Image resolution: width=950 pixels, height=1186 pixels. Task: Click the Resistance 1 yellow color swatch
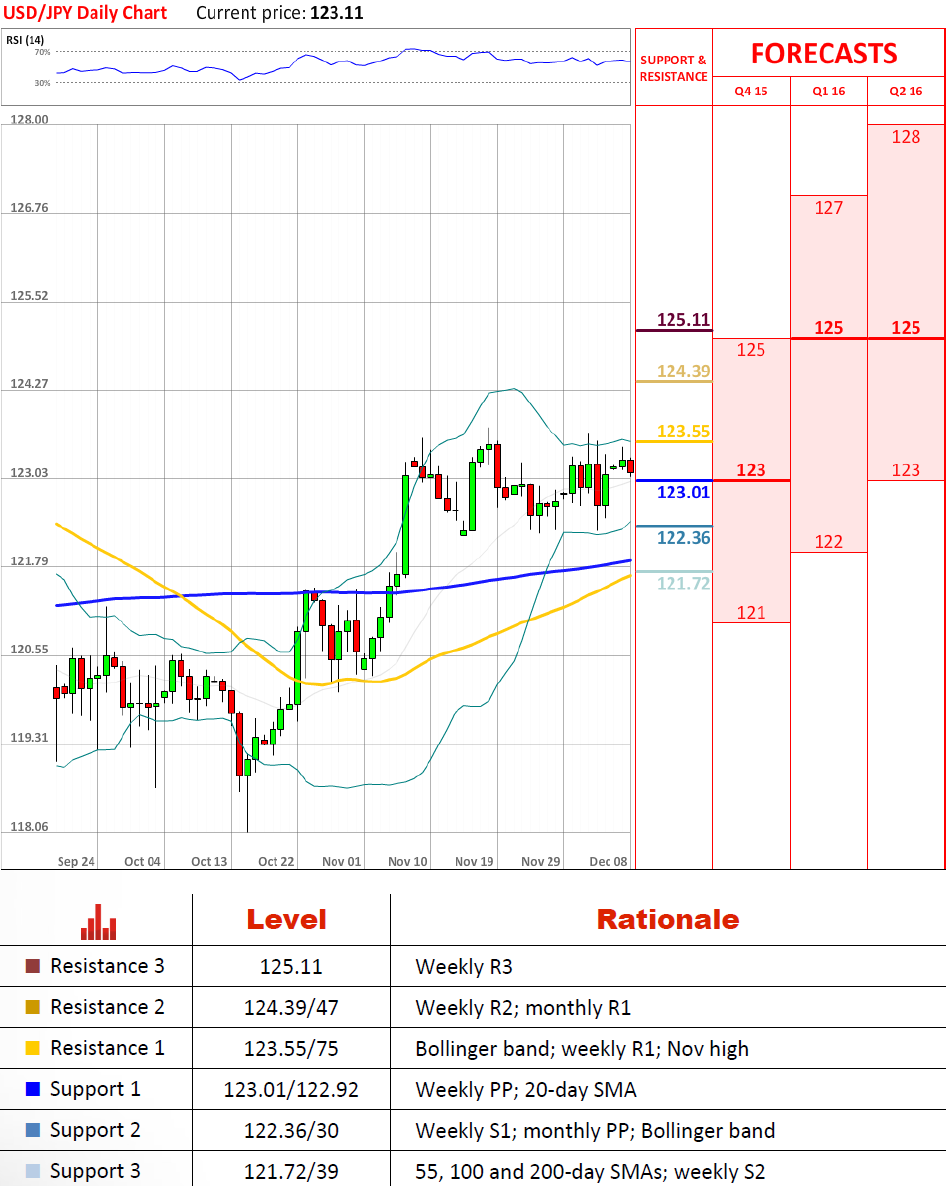click(33, 1048)
